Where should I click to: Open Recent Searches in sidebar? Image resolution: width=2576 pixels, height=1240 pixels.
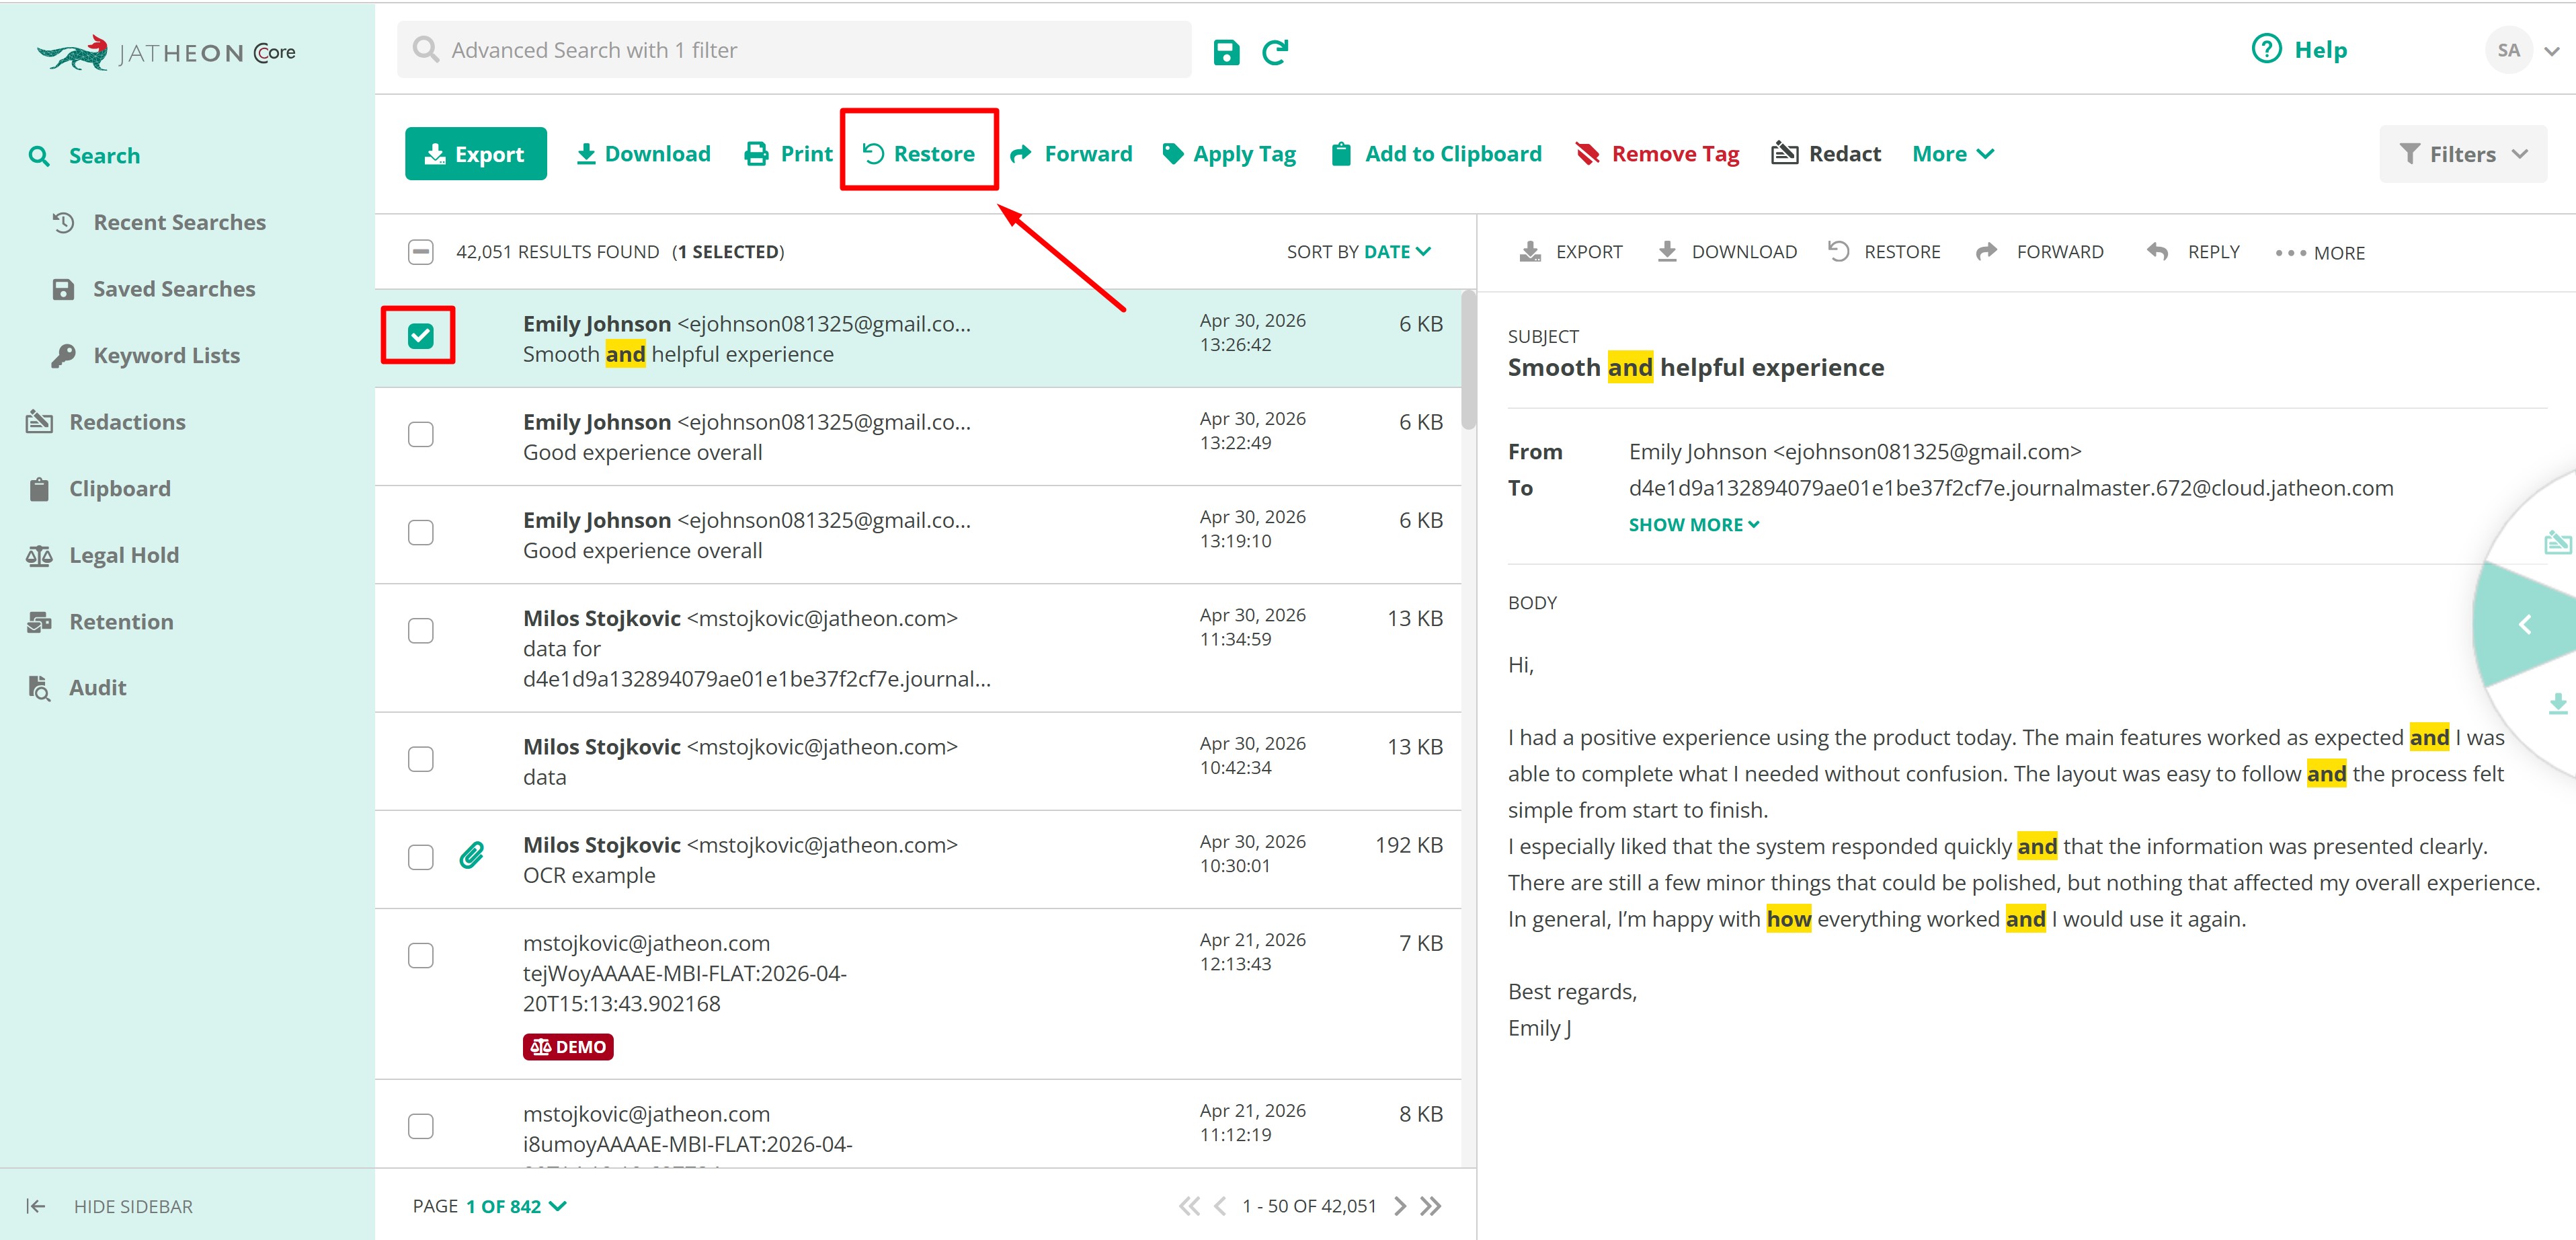click(160, 222)
